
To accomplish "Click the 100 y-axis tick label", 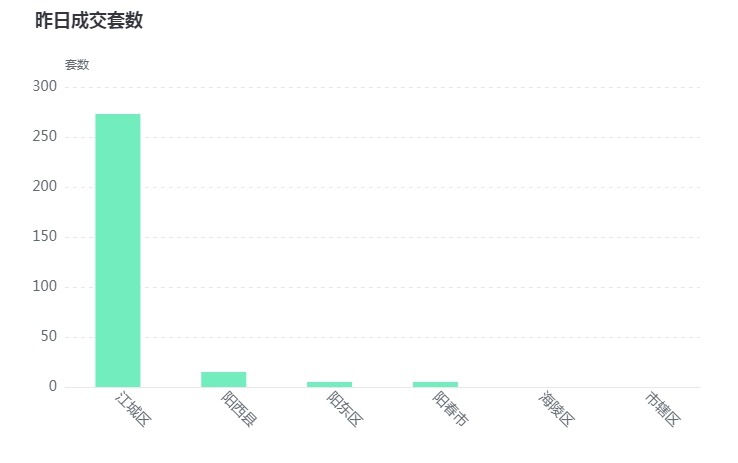I will click(45, 286).
